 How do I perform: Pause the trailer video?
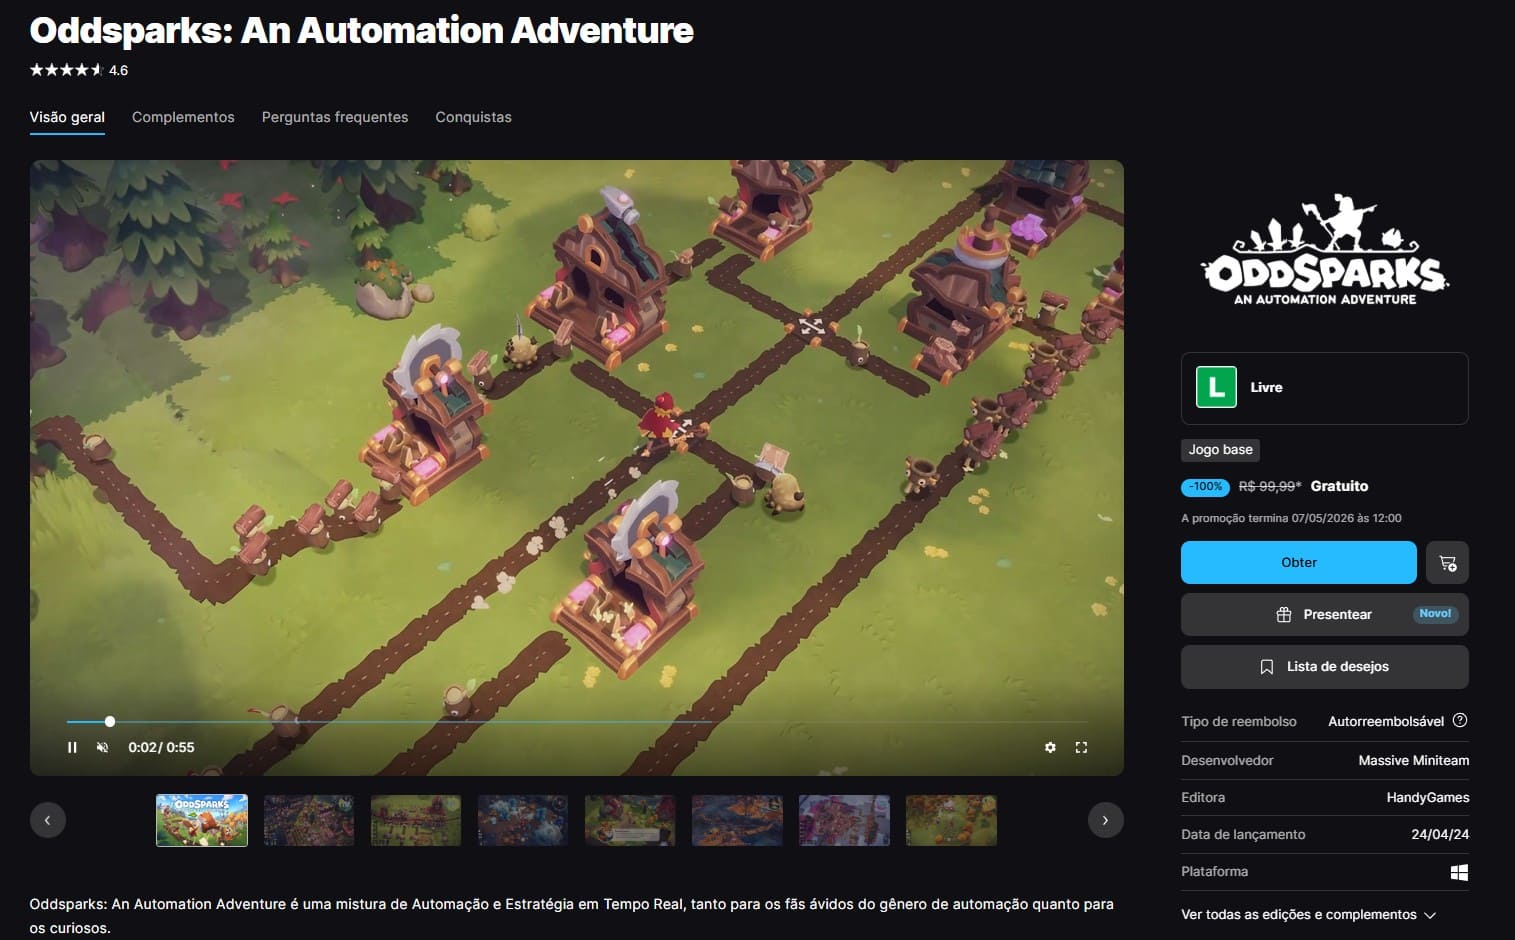(72, 747)
